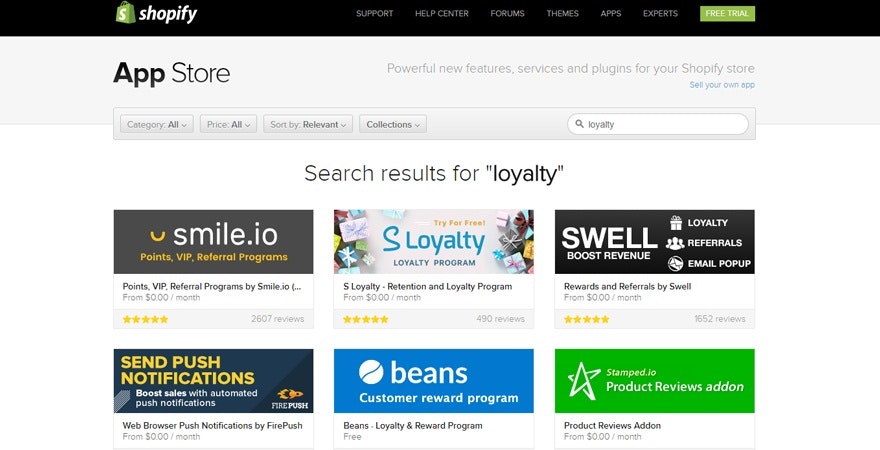Go to Support in top navigation
This screenshot has width=880, height=450.
[375, 14]
